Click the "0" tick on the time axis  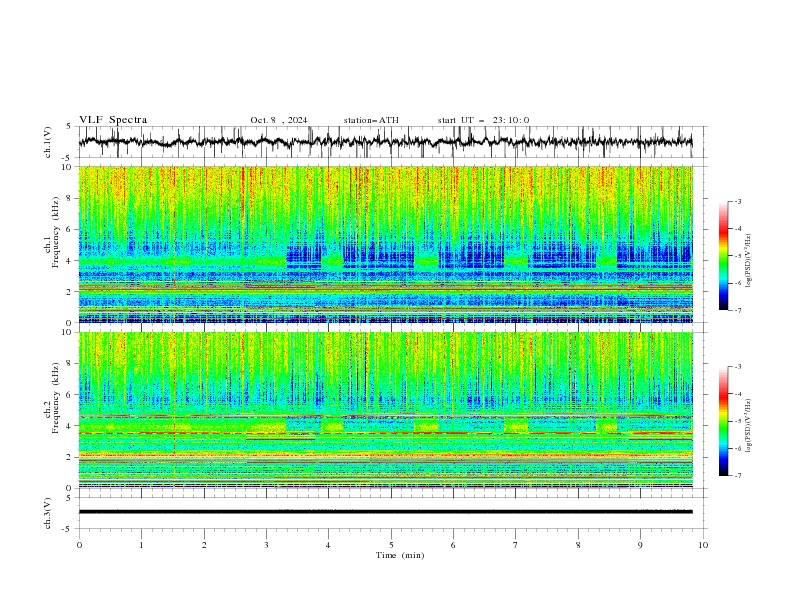(79, 545)
